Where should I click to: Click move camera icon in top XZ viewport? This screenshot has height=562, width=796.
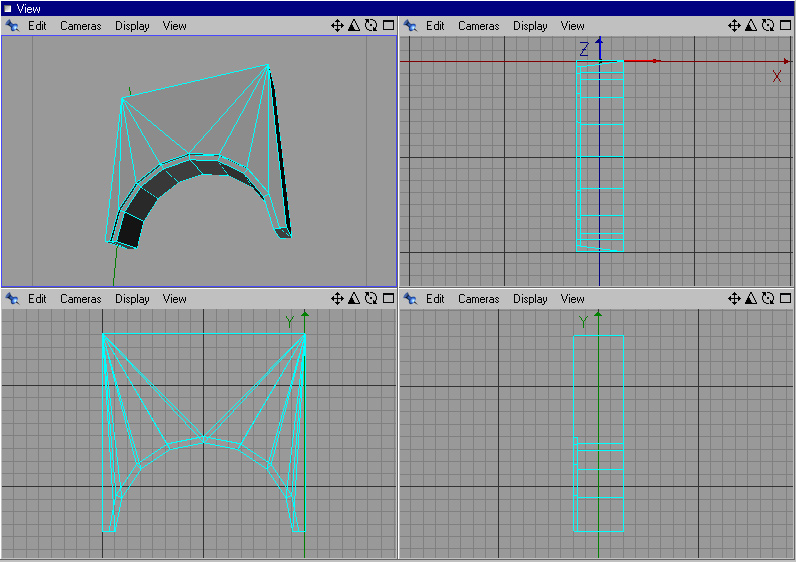click(734, 25)
